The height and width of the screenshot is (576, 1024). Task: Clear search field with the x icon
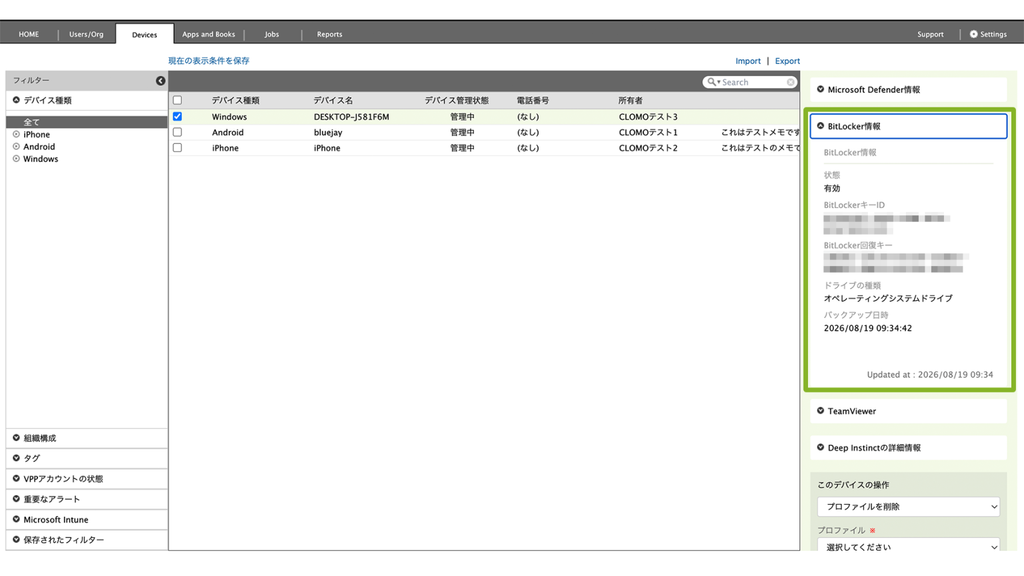791,82
